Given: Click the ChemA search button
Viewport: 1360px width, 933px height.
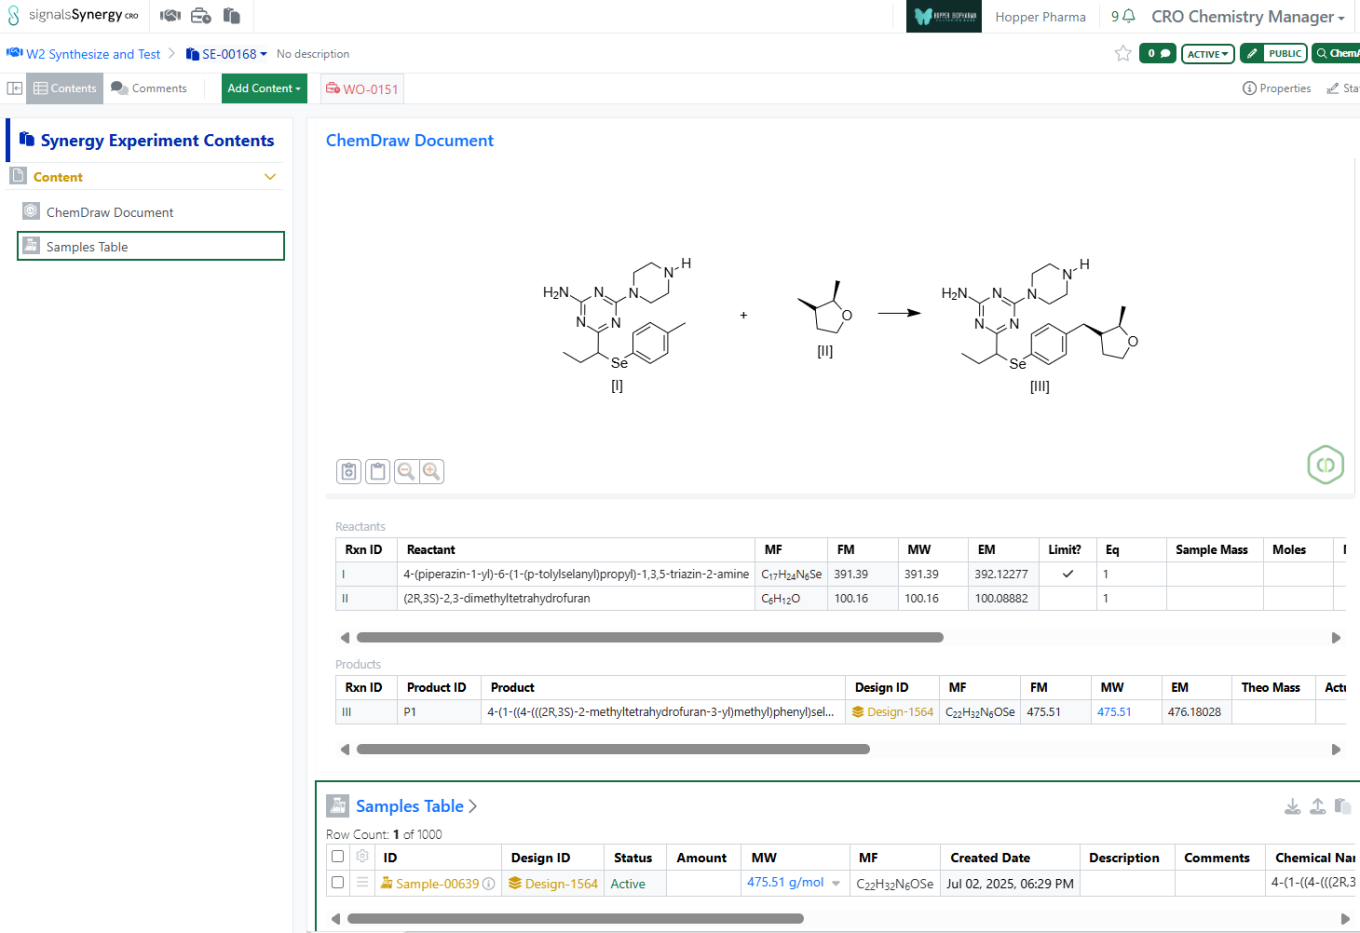Looking at the screenshot, I should pyautogui.click(x=1336, y=53).
